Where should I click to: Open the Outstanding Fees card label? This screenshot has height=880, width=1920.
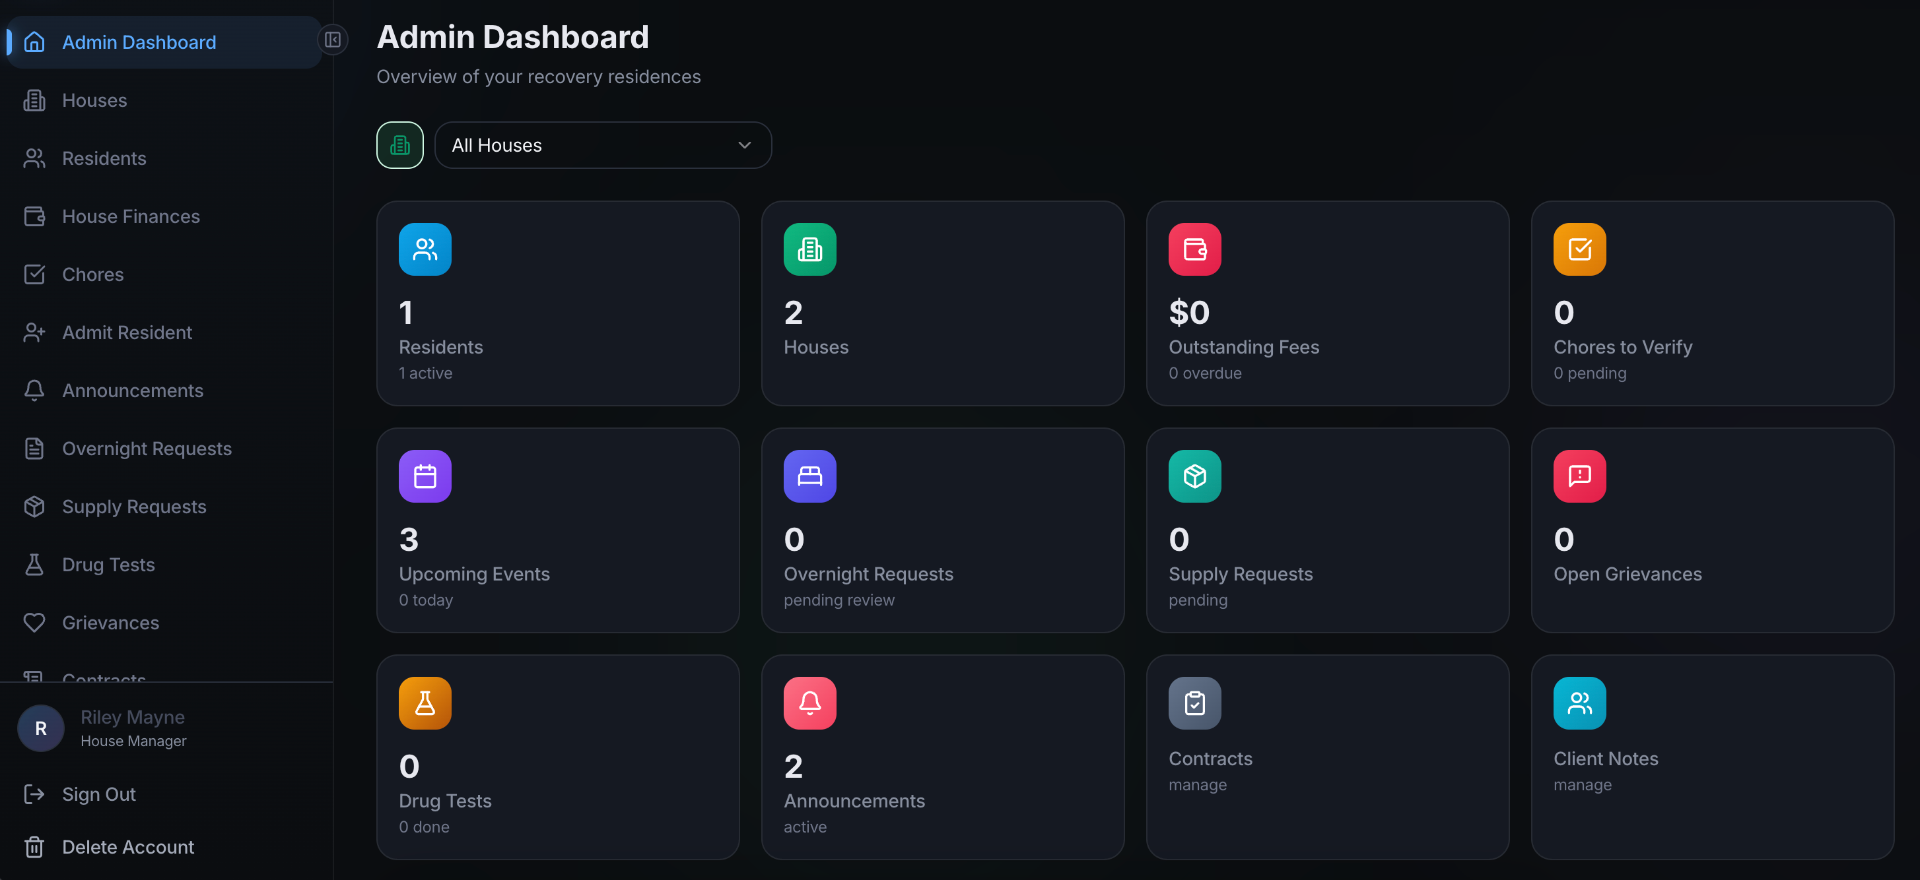pyautogui.click(x=1244, y=347)
